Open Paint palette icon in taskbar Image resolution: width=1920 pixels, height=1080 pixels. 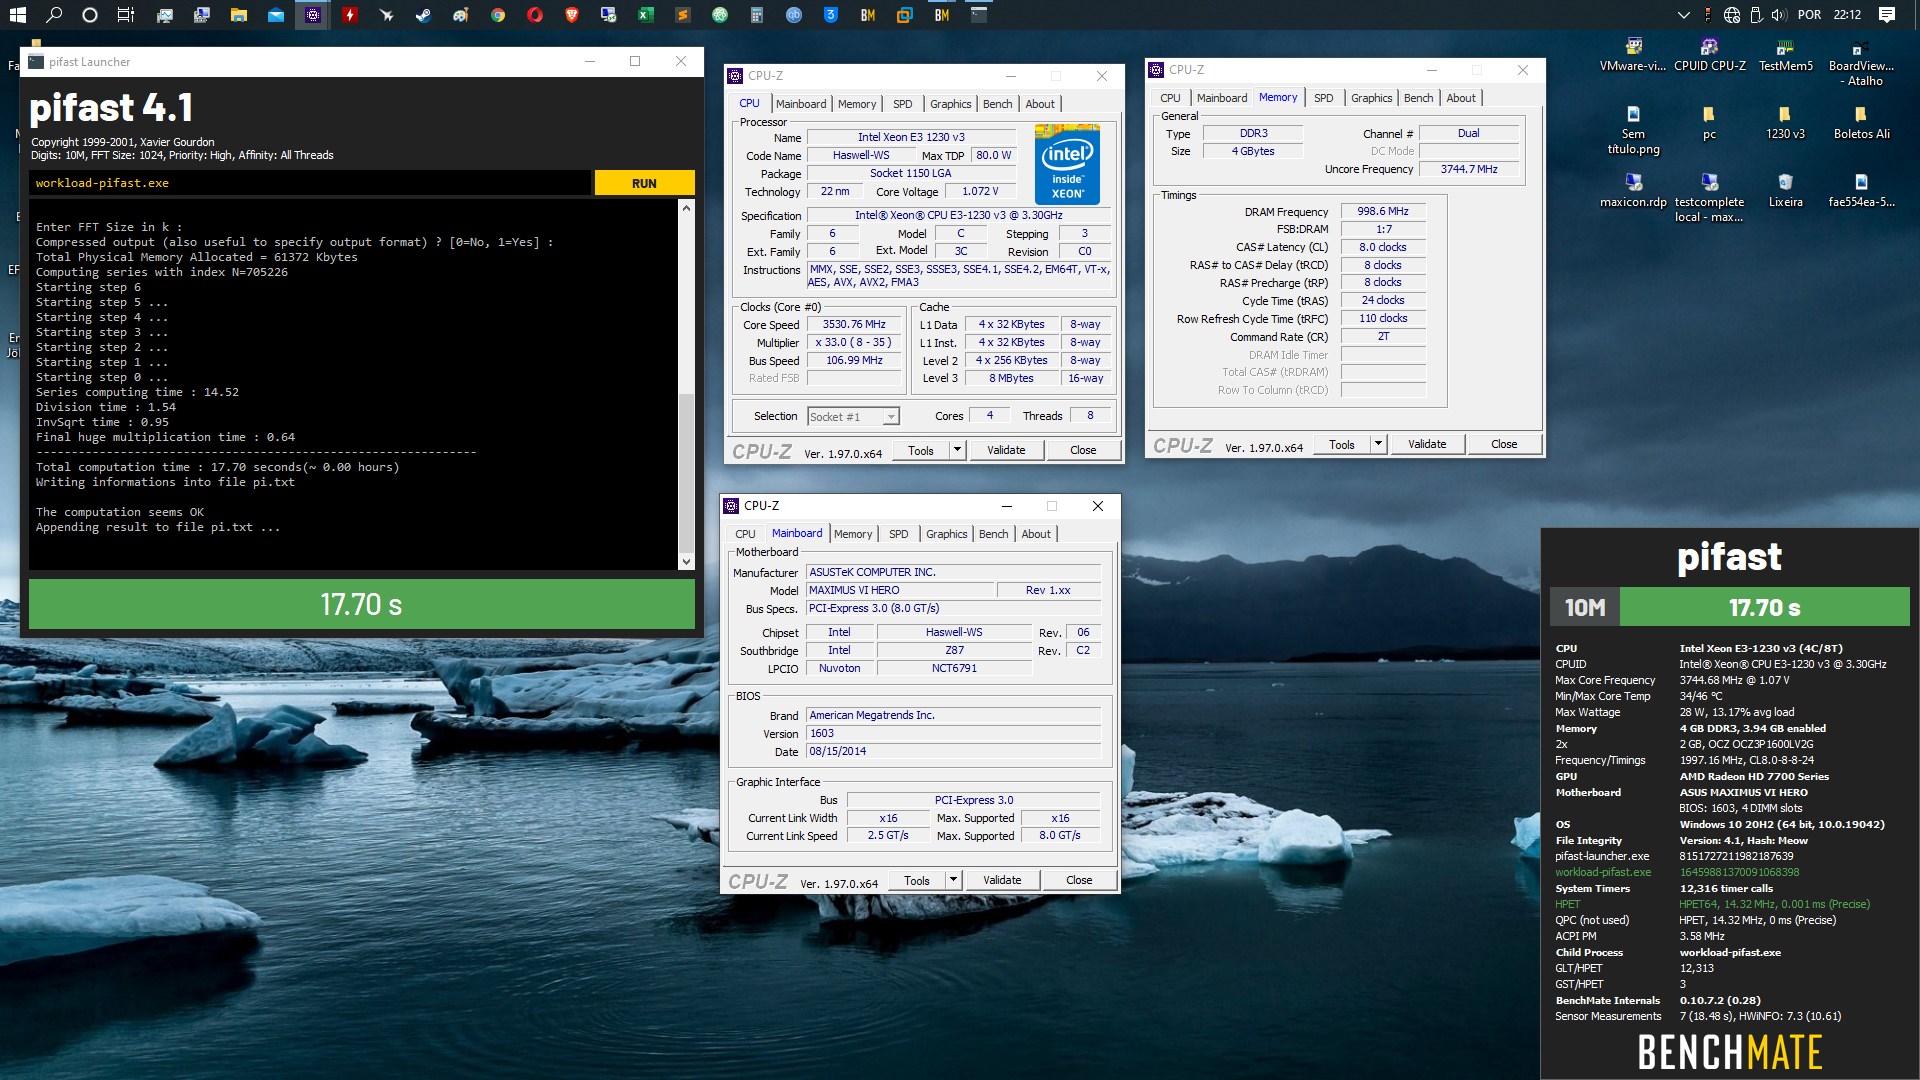(460, 15)
